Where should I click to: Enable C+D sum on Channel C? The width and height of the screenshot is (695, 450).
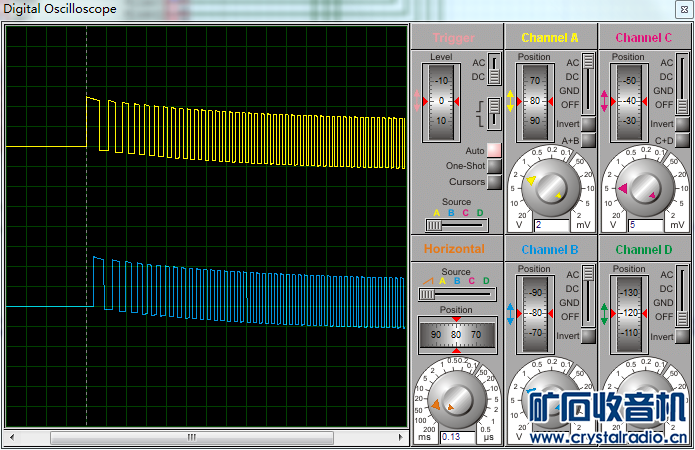tap(682, 141)
